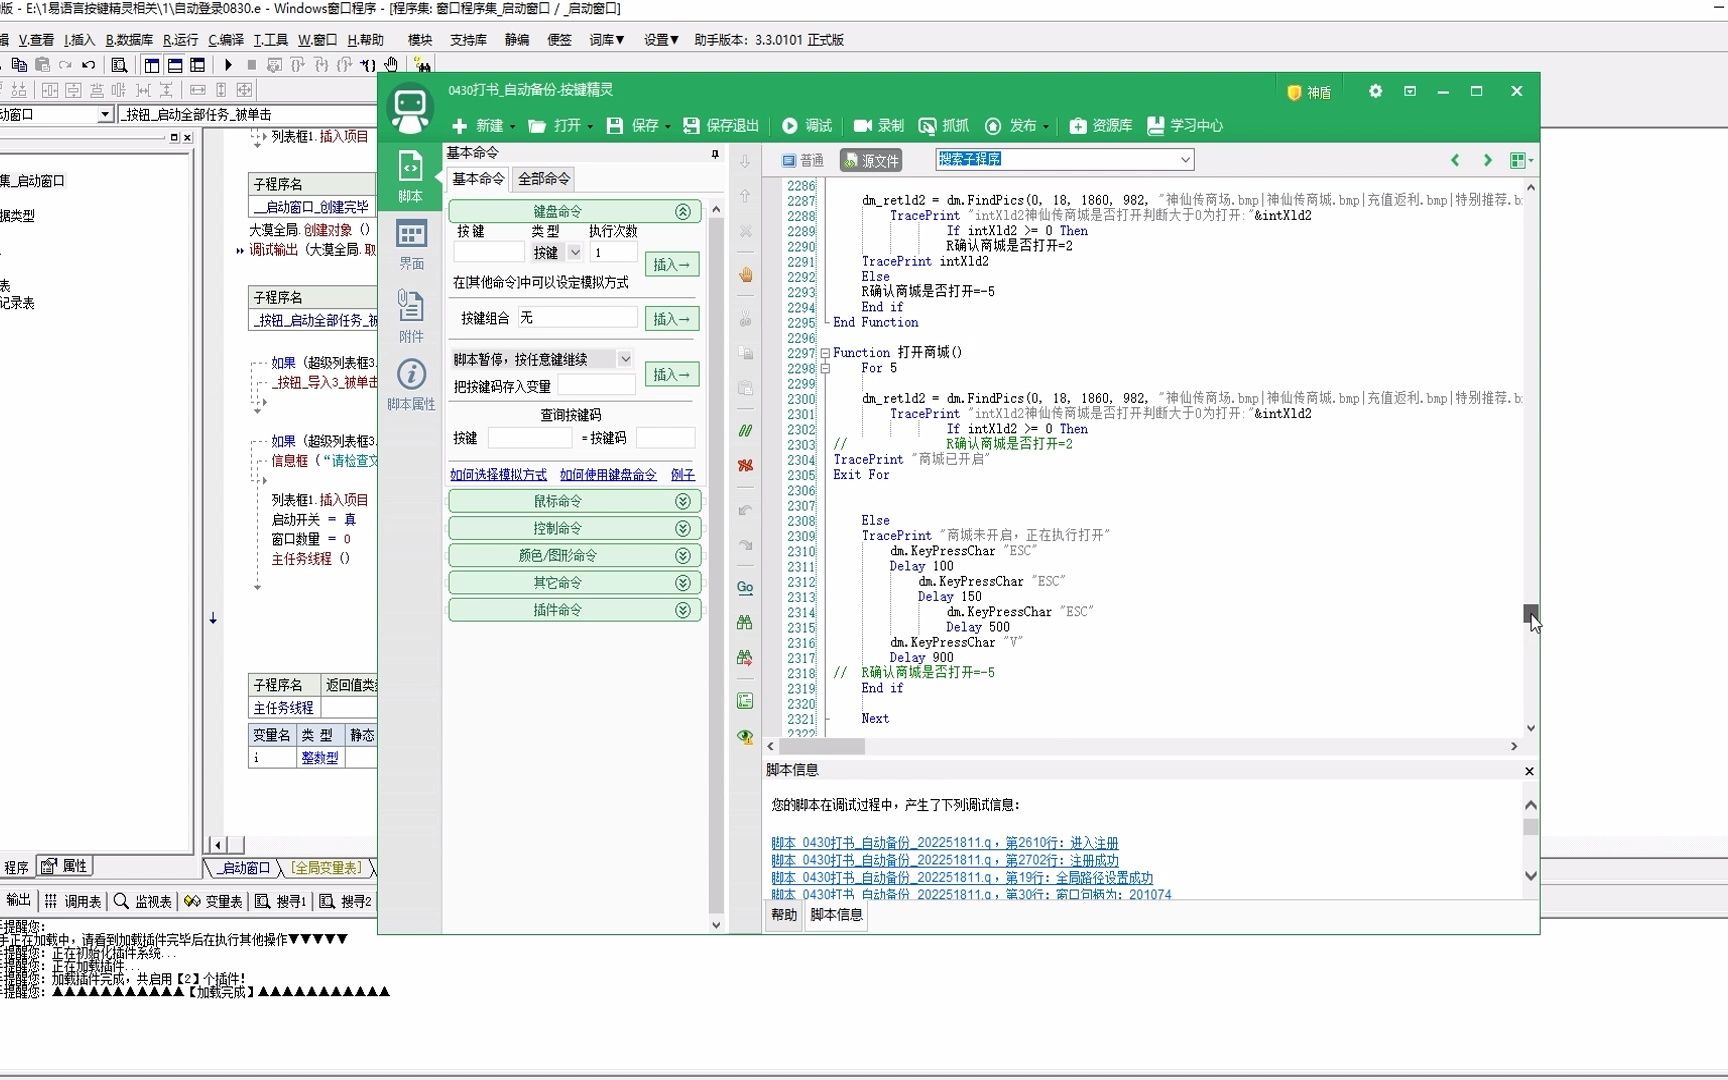Expand the 控制命令 section
The height and width of the screenshot is (1080, 1728).
pos(683,528)
